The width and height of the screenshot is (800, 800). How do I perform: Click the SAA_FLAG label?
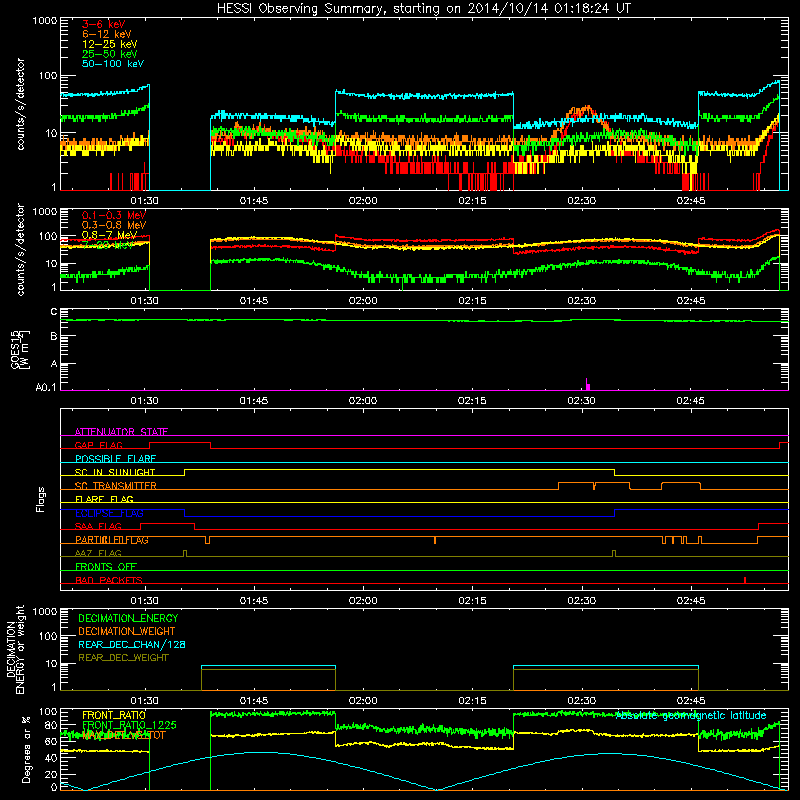(x=98, y=527)
